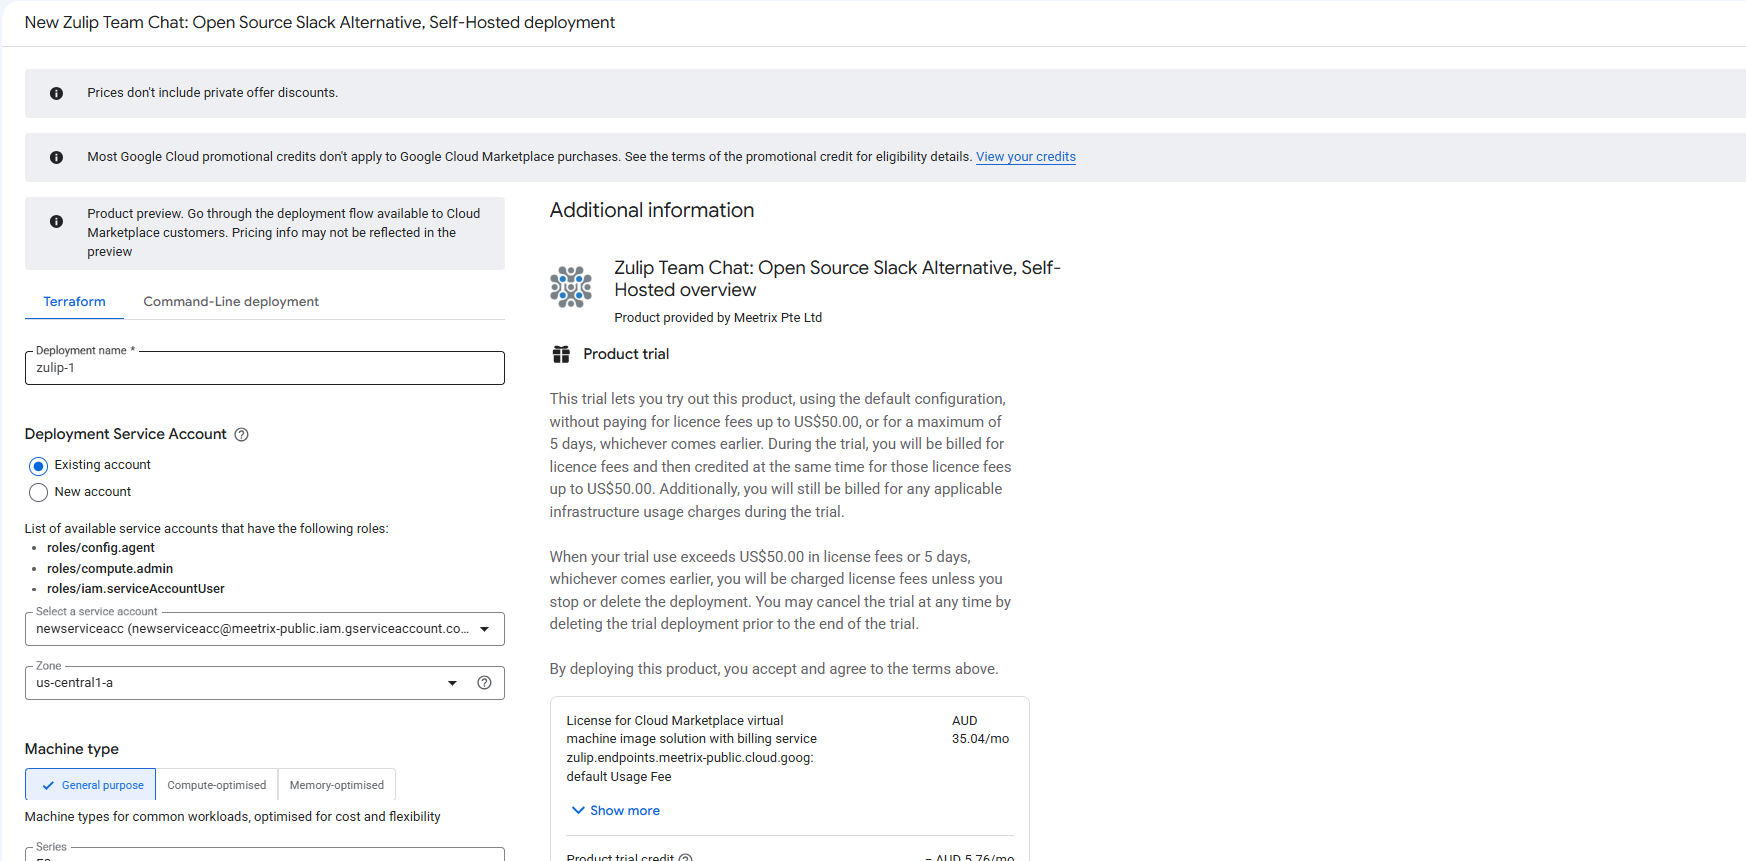This screenshot has width=1746, height=861.
Task: Click the roles/iam.serviceAccountUser list item
Action: 136,589
